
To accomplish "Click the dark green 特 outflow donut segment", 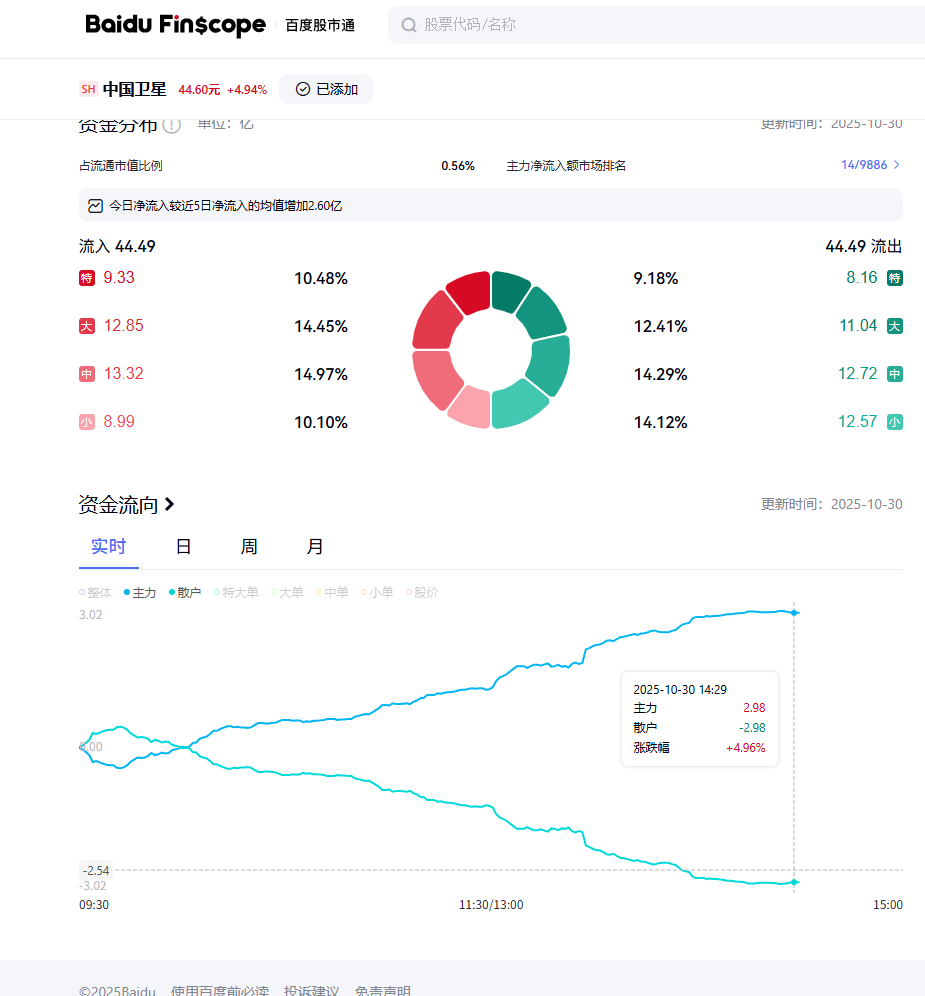I will (510, 292).
